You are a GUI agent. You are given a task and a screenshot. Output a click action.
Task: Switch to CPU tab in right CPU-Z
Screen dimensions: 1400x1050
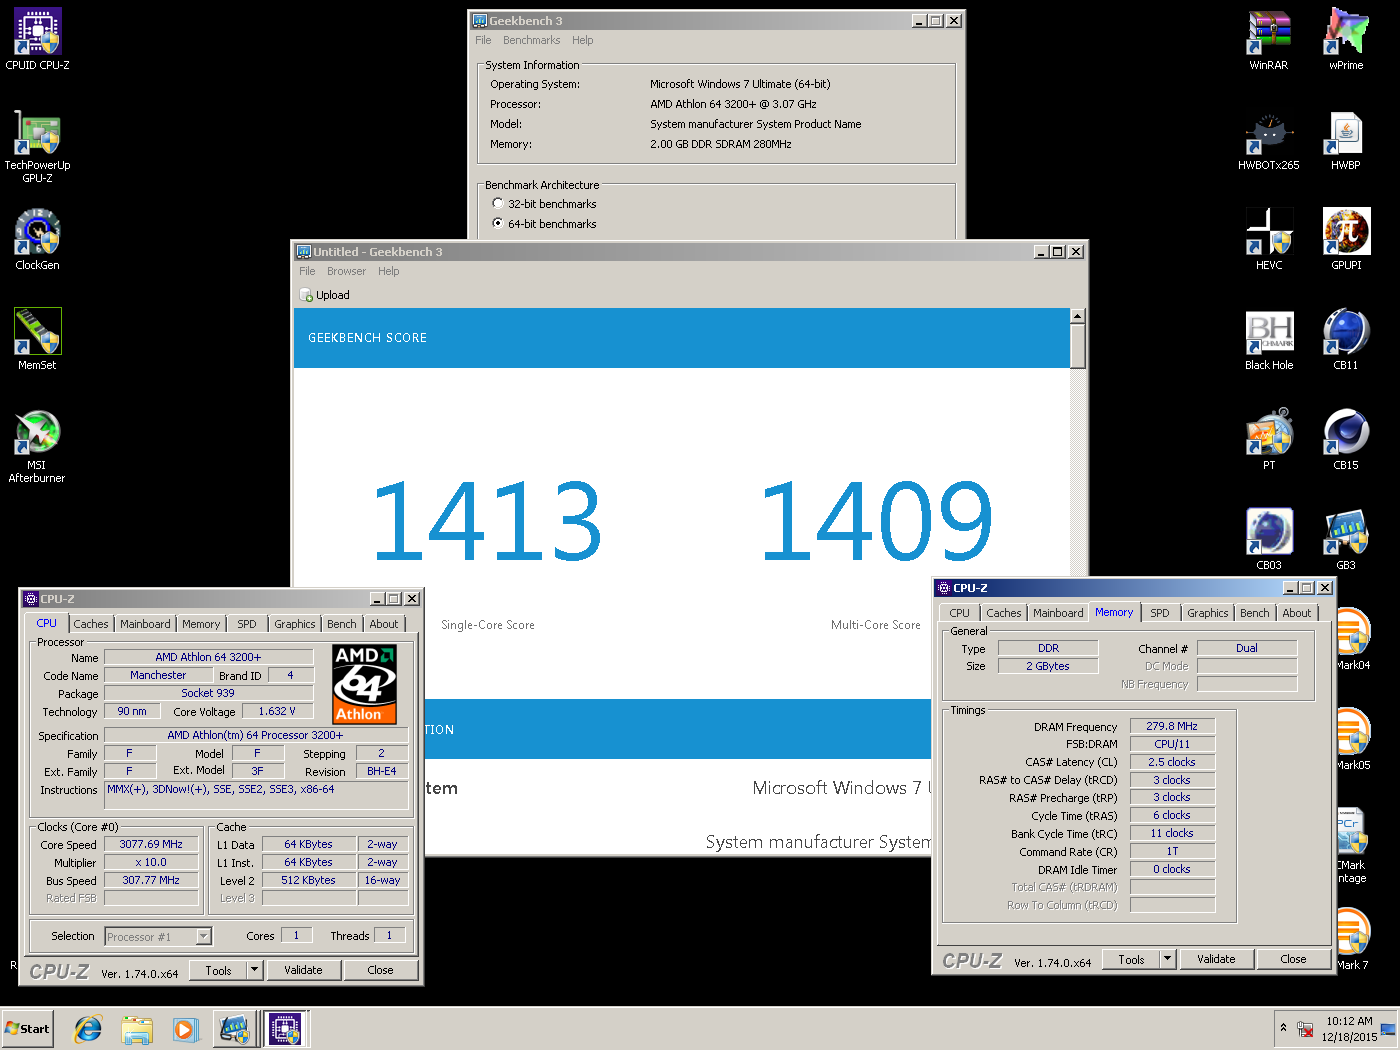tap(960, 613)
